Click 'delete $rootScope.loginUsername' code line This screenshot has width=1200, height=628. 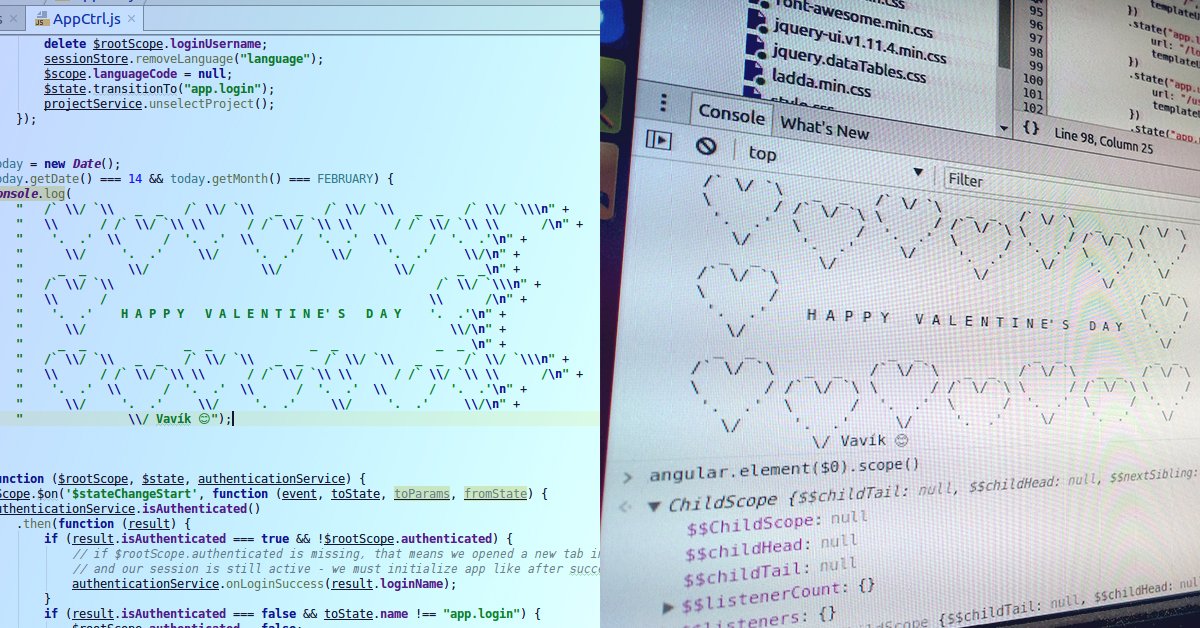(155, 44)
